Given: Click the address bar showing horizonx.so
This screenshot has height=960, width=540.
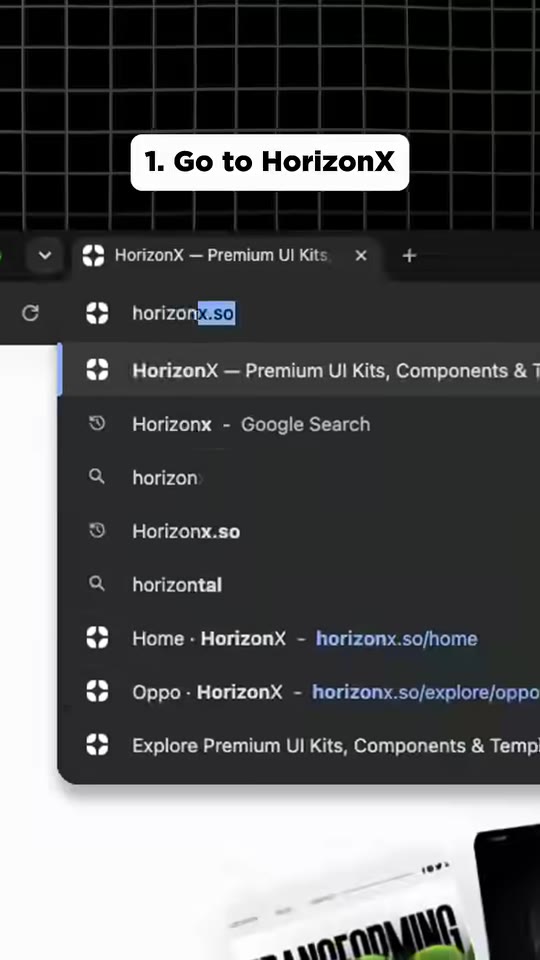Looking at the screenshot, I should 306,313.
